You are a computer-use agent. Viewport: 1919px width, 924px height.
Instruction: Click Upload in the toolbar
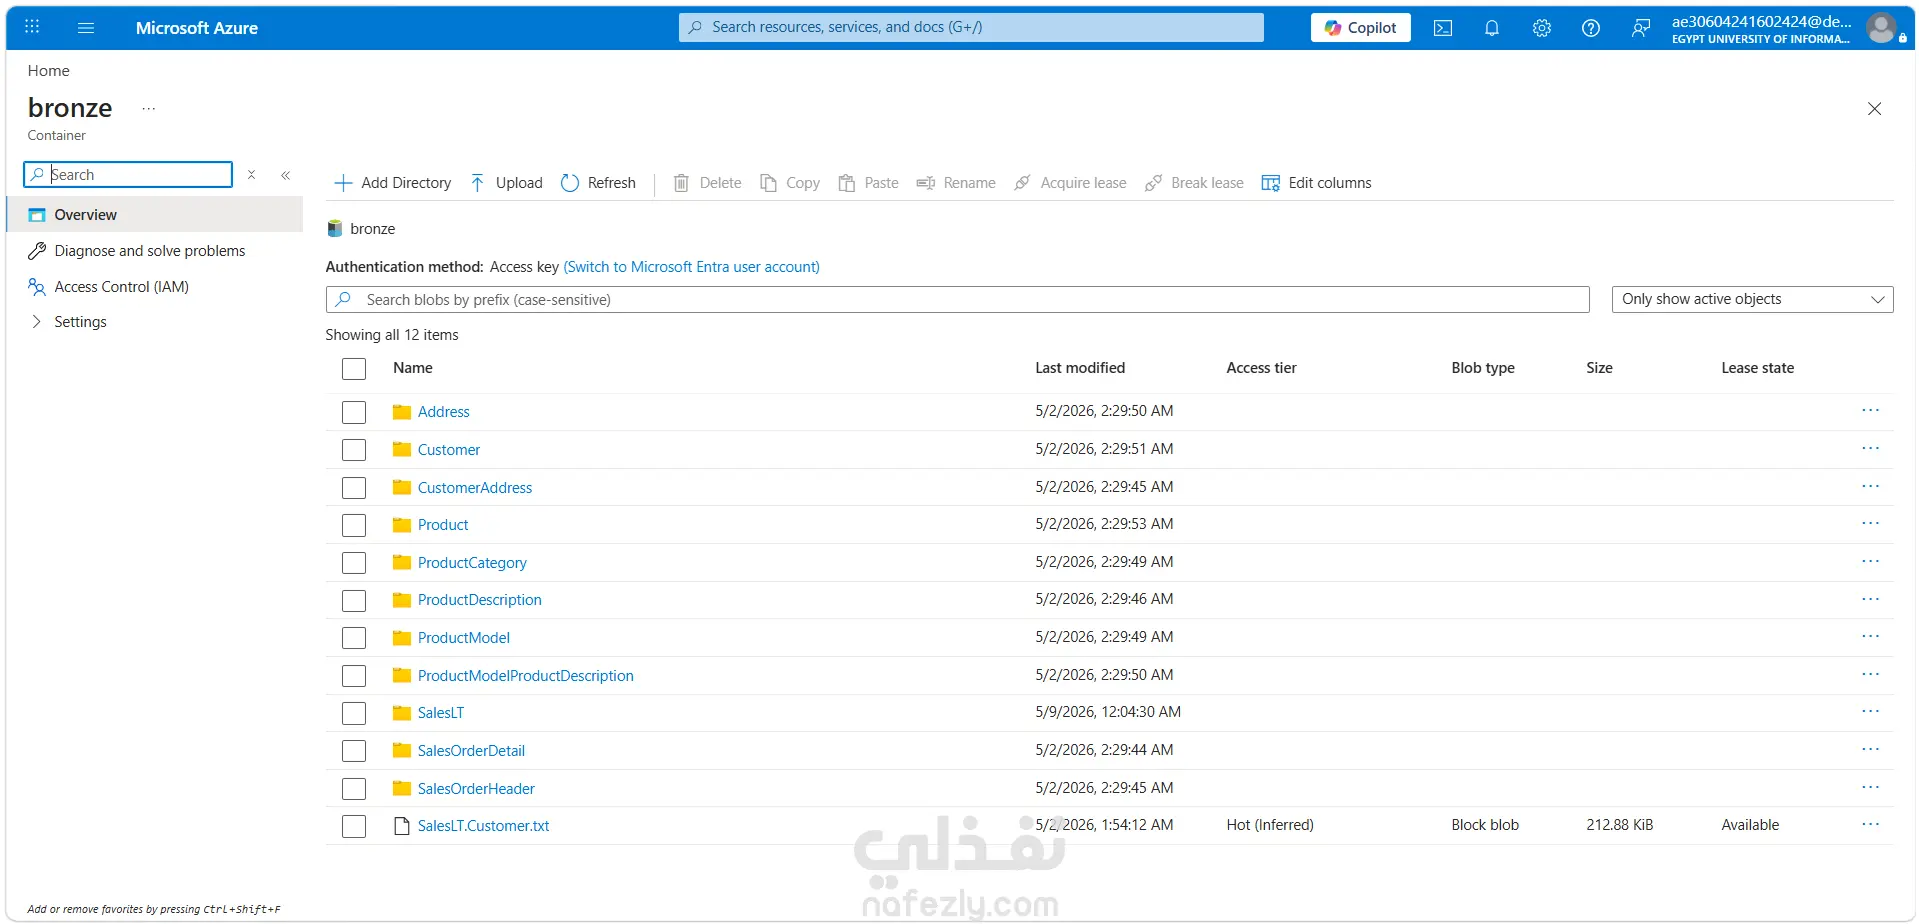tap(506, 183)
